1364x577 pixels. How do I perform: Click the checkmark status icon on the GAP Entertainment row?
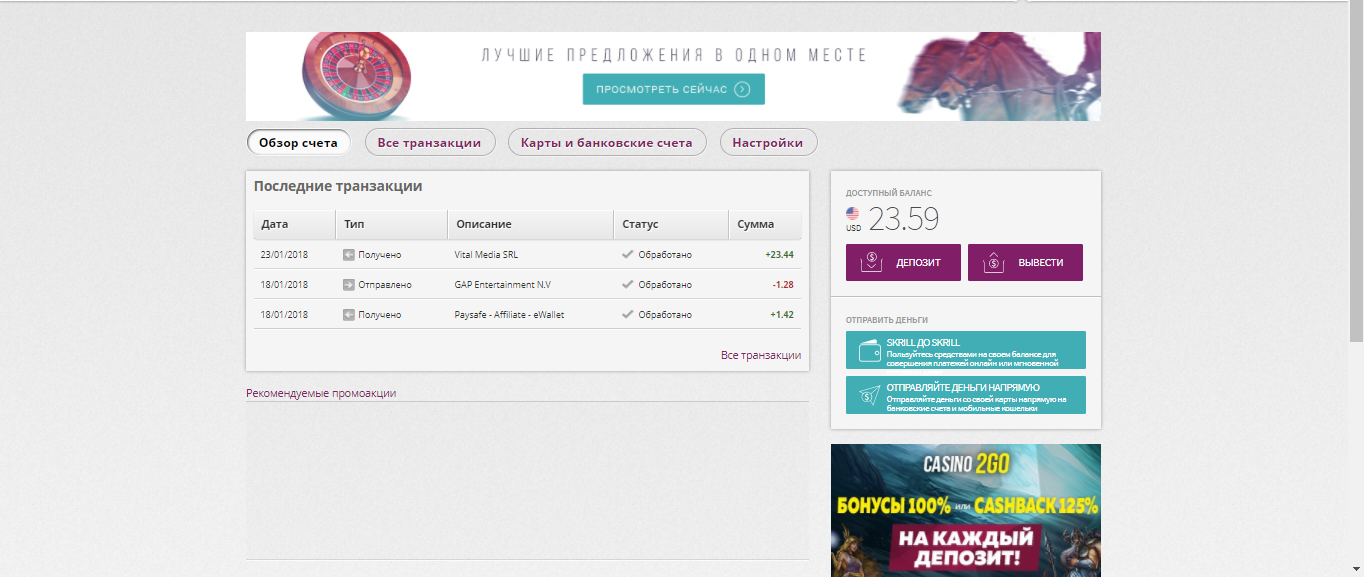point(628,284)
